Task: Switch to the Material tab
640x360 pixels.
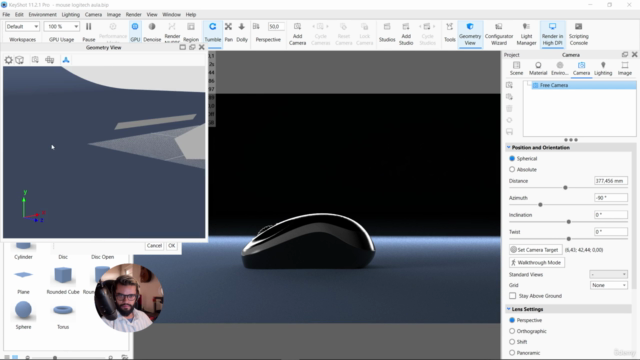Action: pos(538,69)
